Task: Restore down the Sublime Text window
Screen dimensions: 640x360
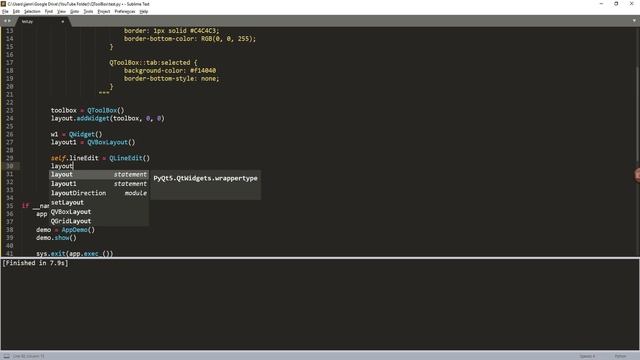Action: coord(616,4)
